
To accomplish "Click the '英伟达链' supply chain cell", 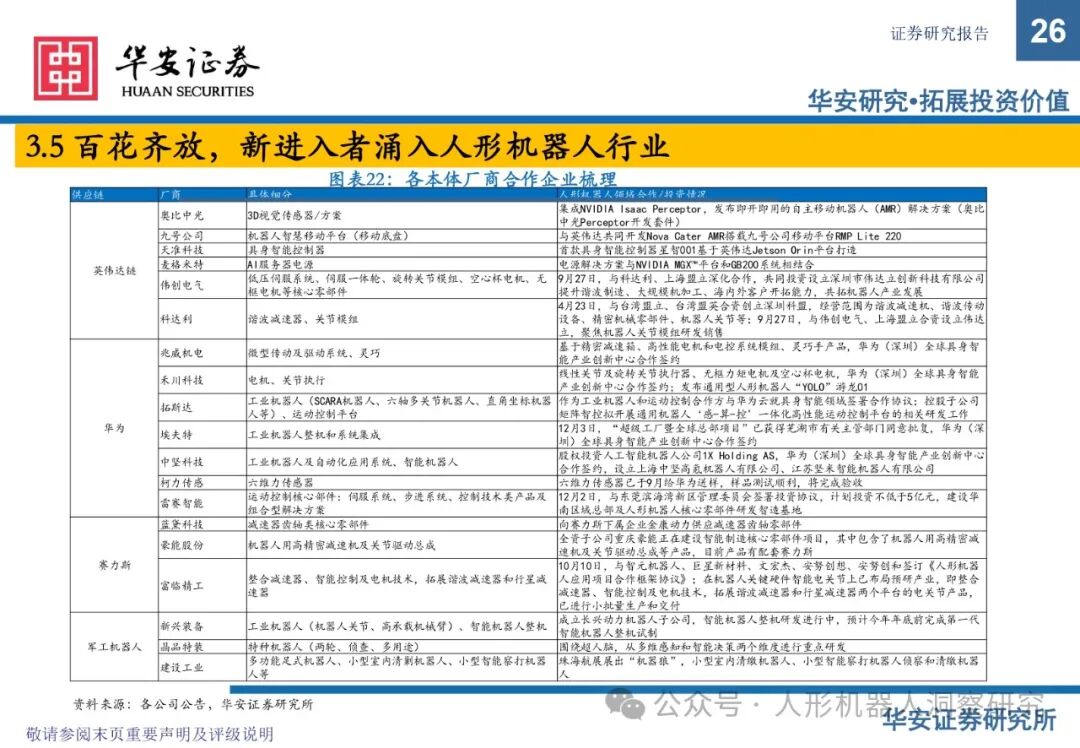I will [114, 271].
